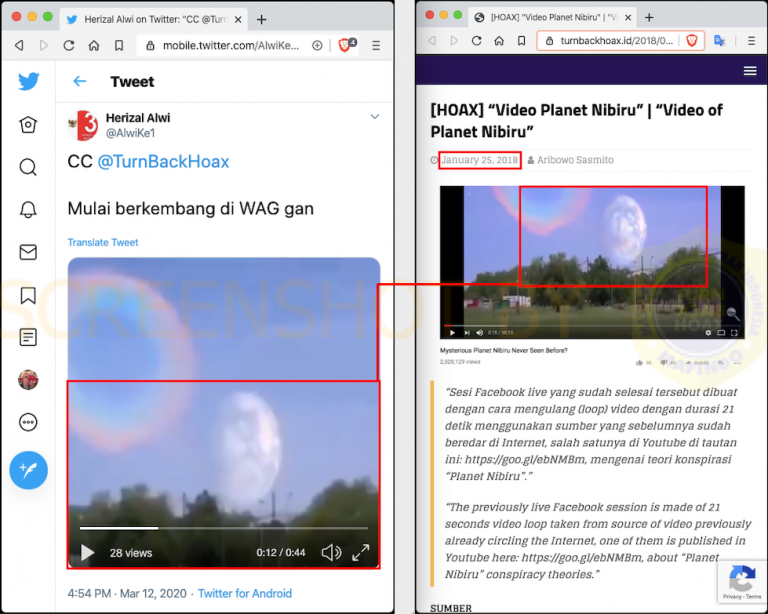The height and width of the screenshot is (614, 768).
Task: Toggle the tweet video's sound icon
Action: tap(332, 553)
